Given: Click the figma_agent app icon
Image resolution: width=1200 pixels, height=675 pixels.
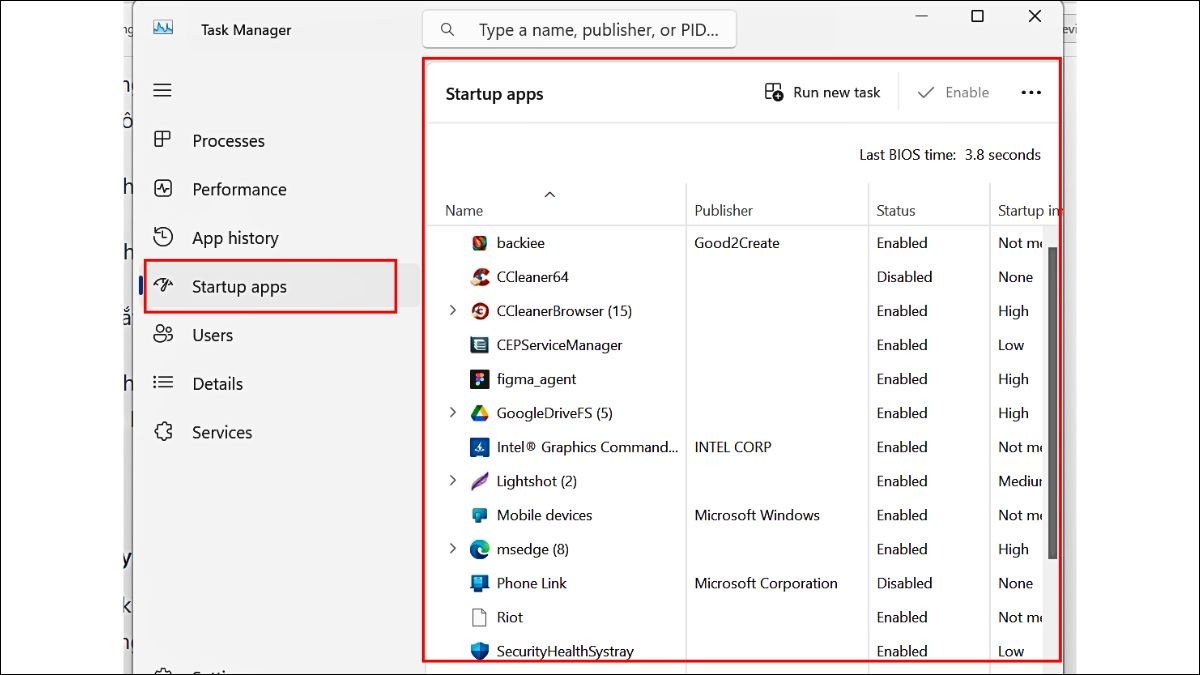Looking at the screenshot, I should point(479,378).
